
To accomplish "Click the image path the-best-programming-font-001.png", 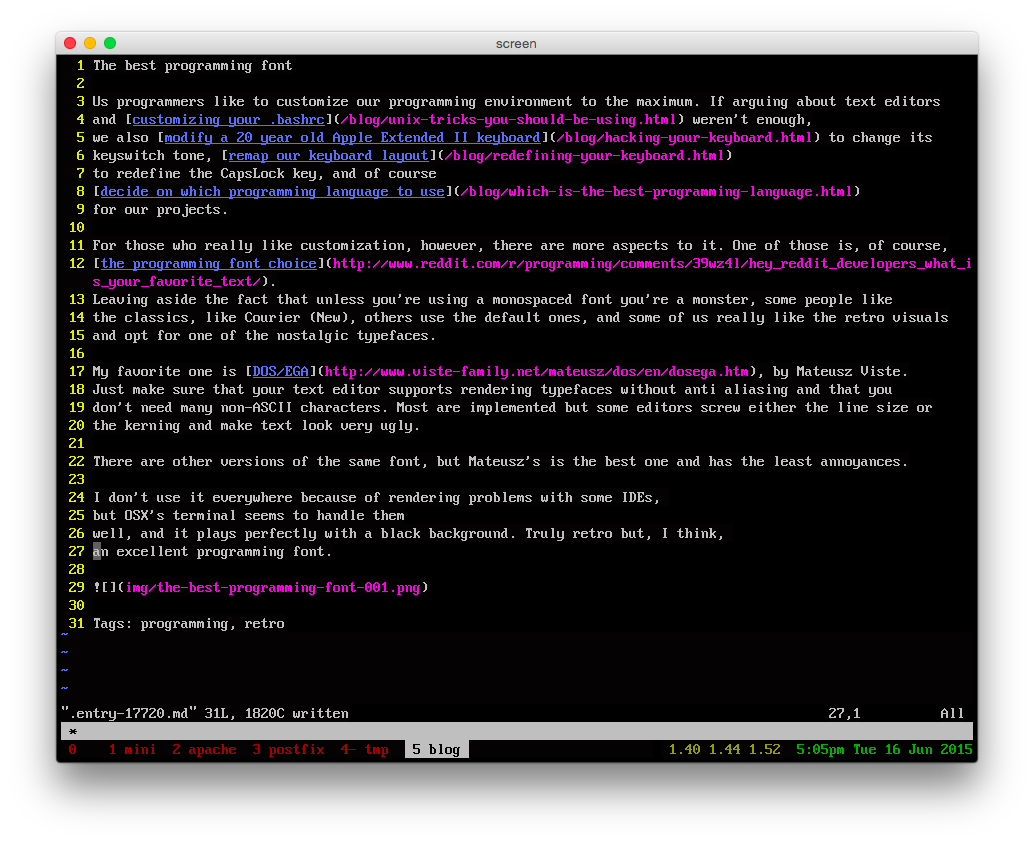I will pos(272,587).
